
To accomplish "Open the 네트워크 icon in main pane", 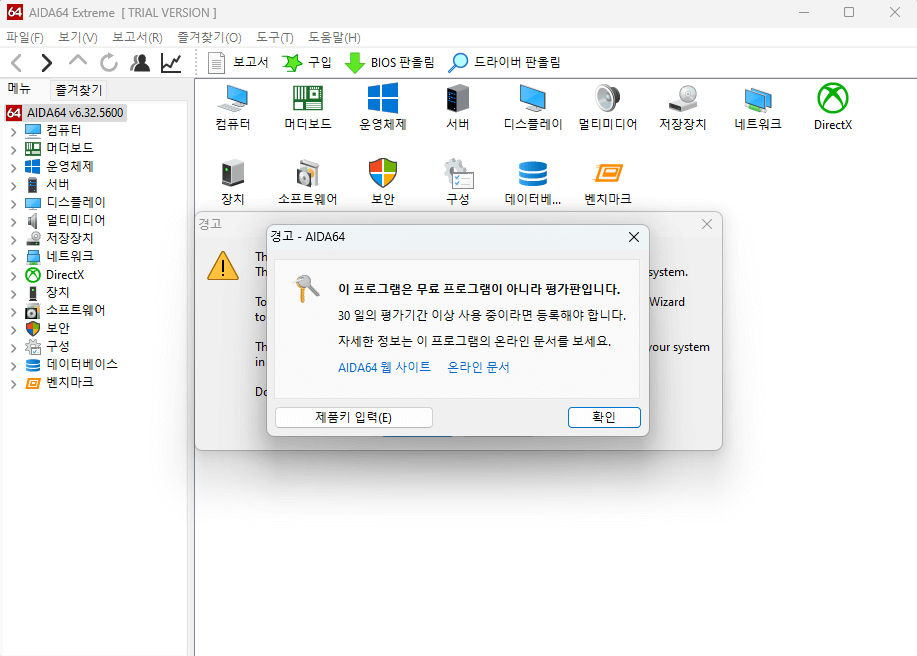I will pos(757,106).
